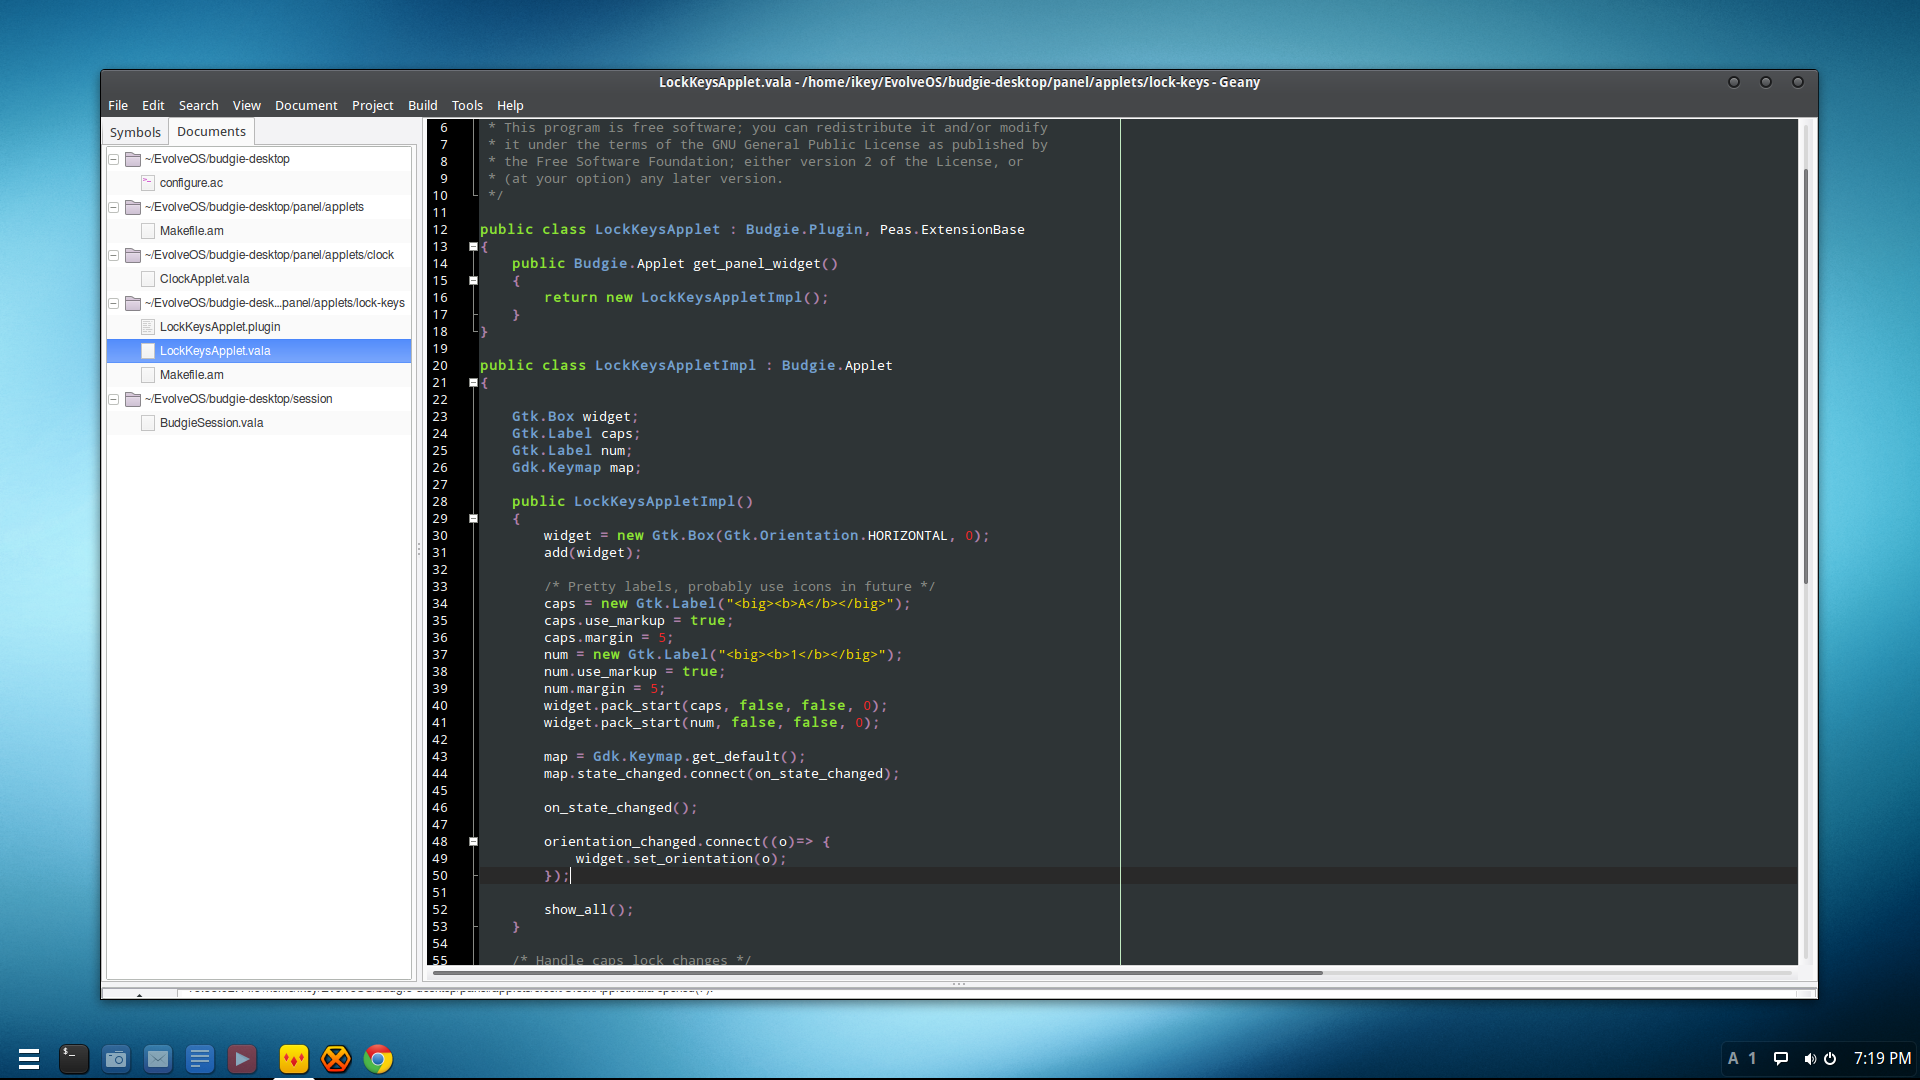
Task: Launch the media player panel icon
Action: click(242, 1059)
